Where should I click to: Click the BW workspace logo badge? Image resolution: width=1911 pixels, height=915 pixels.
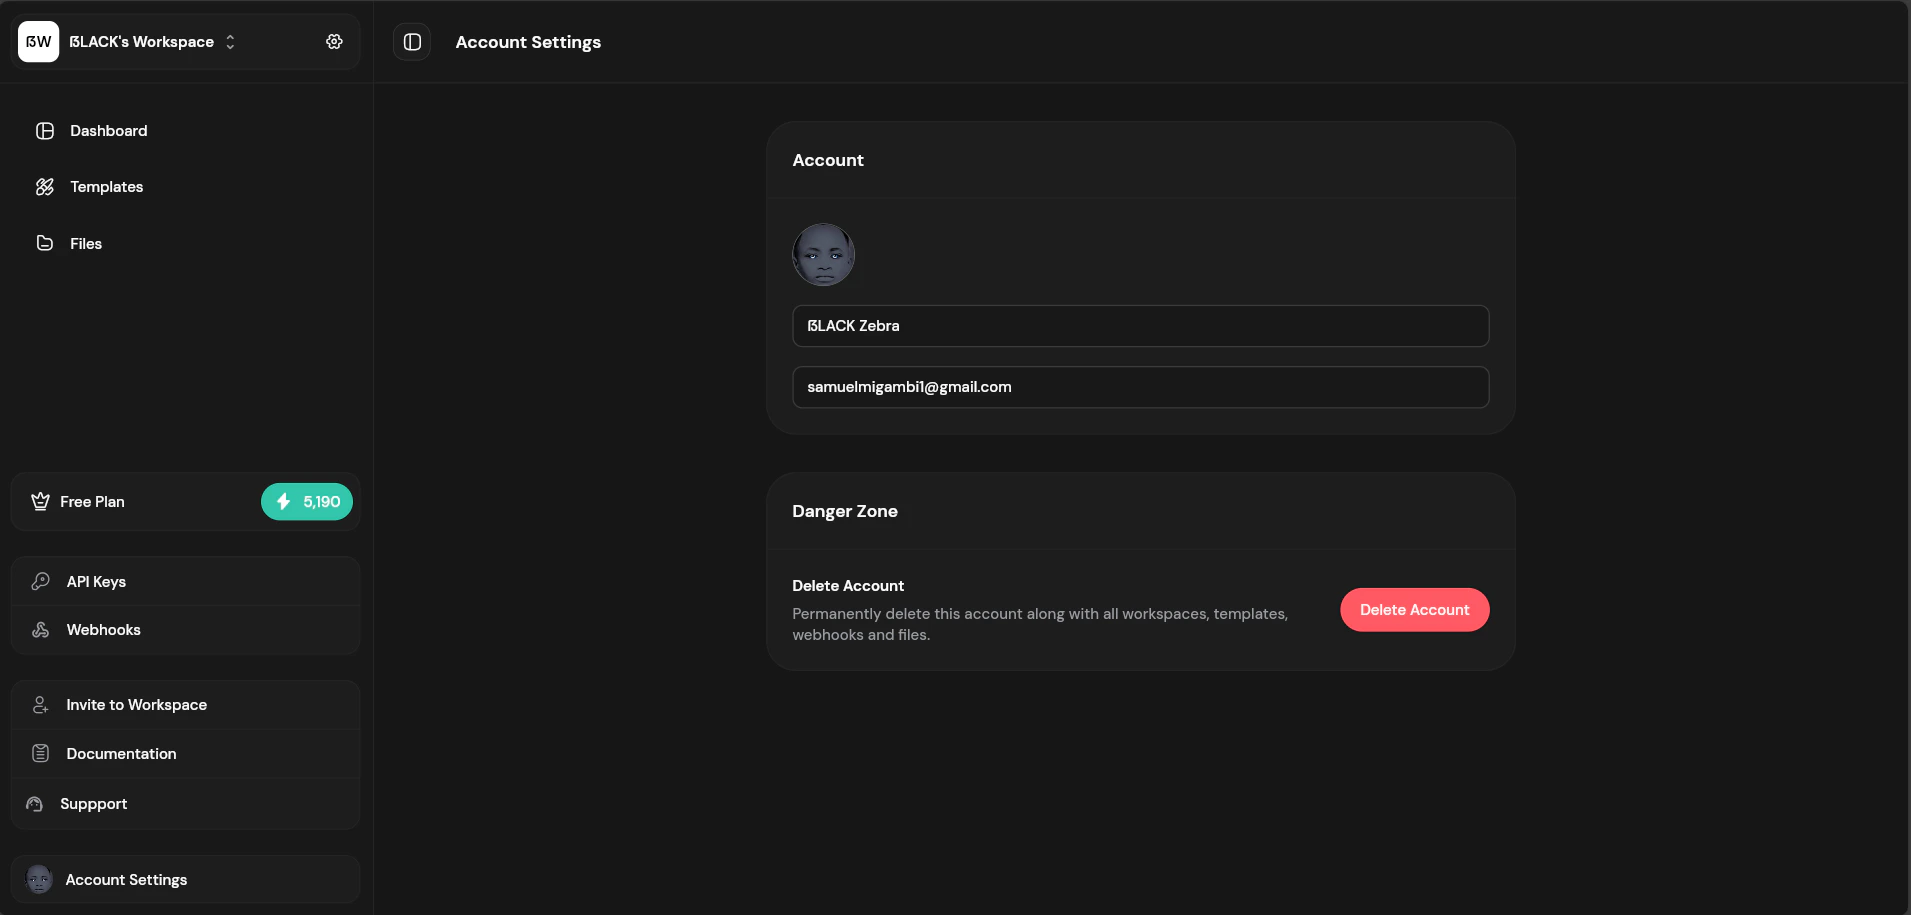39,42
